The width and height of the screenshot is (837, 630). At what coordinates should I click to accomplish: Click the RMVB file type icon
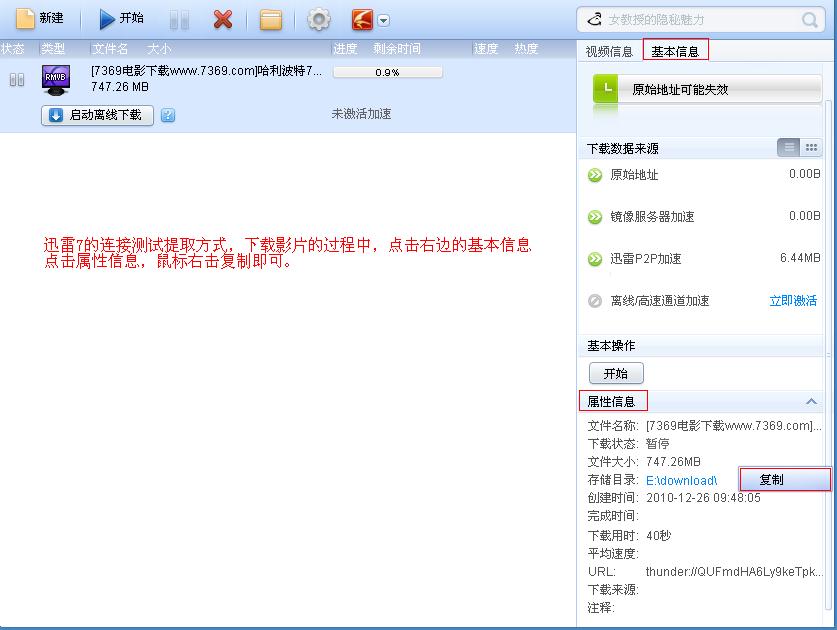click(56, 80)
